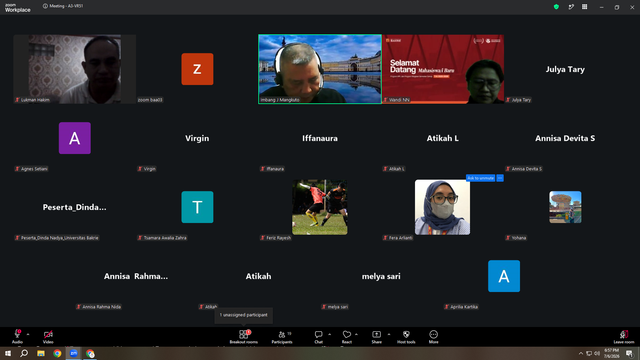Open Host tools shield menu
This screenshot has width=640, height=360.
click(x=406, y=337)
